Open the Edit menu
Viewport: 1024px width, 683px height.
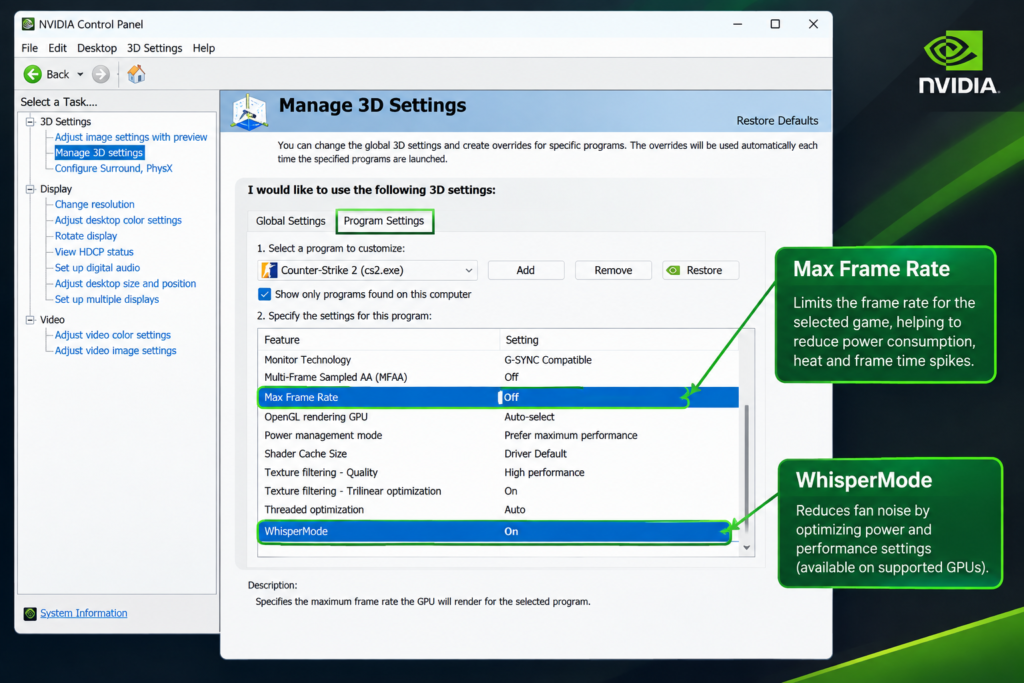point(57,48)
